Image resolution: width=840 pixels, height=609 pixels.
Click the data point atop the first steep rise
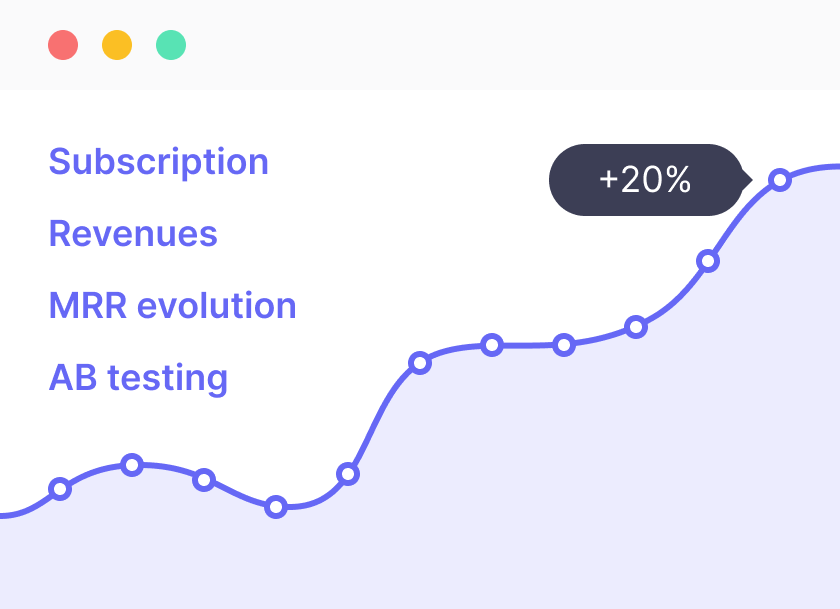[420, 363]
